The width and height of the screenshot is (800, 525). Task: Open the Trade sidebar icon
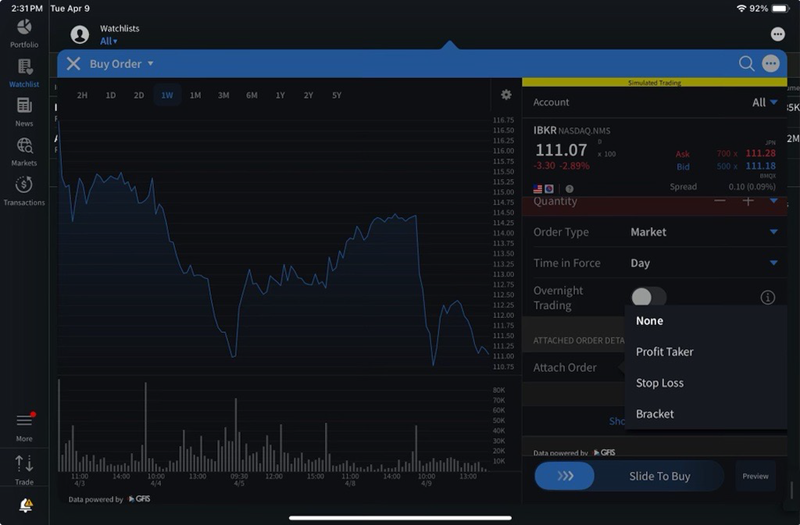pyautogui.click(x=24, y=469)
